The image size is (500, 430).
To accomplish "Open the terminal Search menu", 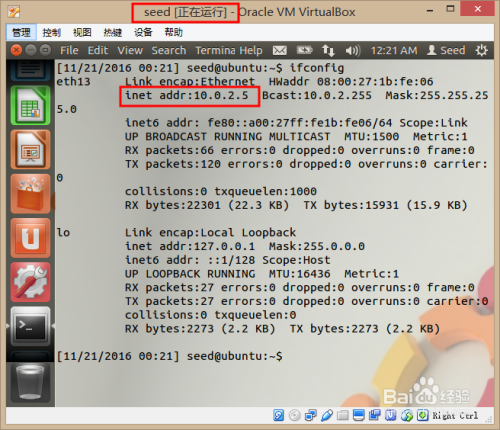I will 169,50.
